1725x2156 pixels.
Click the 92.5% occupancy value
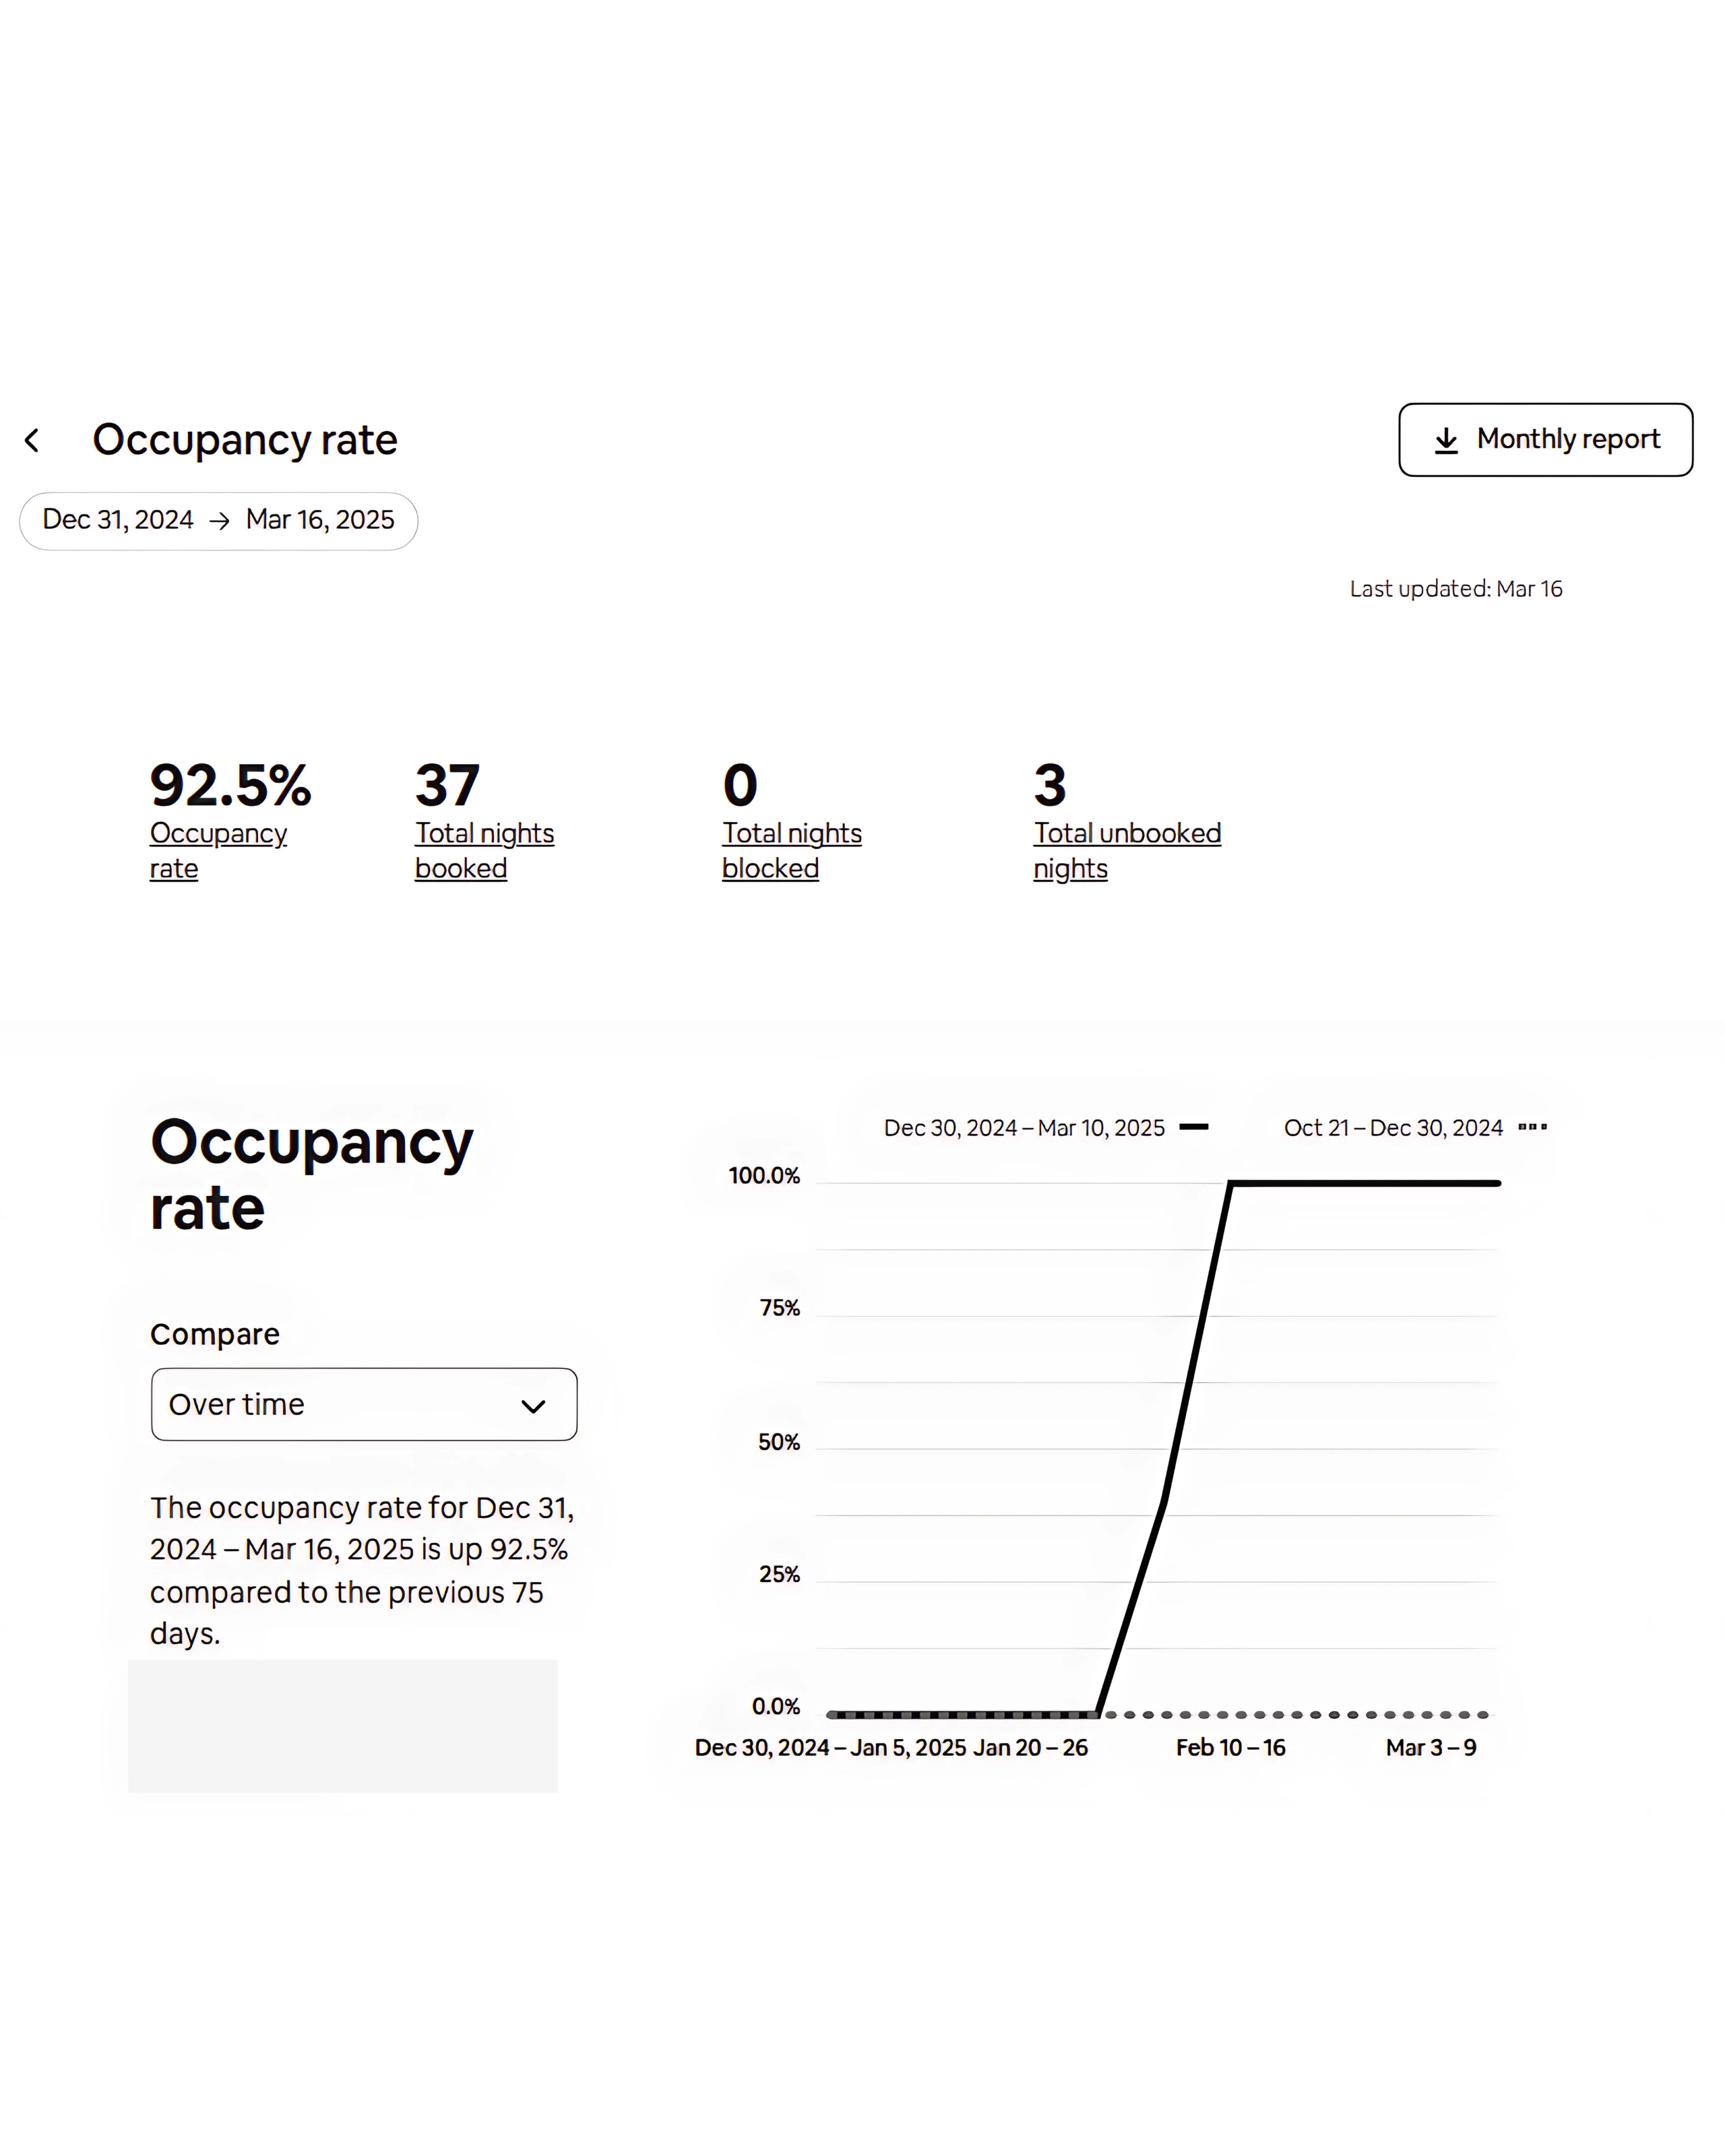[230, 785]
